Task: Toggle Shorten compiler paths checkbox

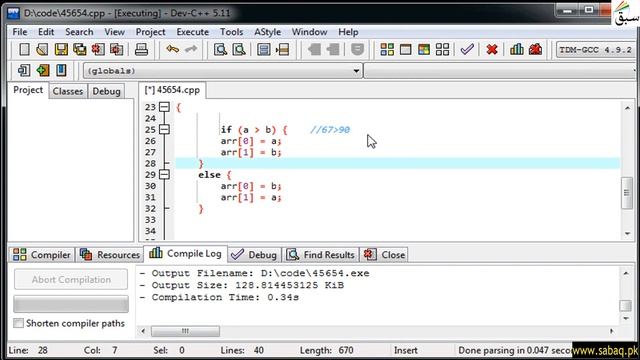Action: (x=18, y=323)
